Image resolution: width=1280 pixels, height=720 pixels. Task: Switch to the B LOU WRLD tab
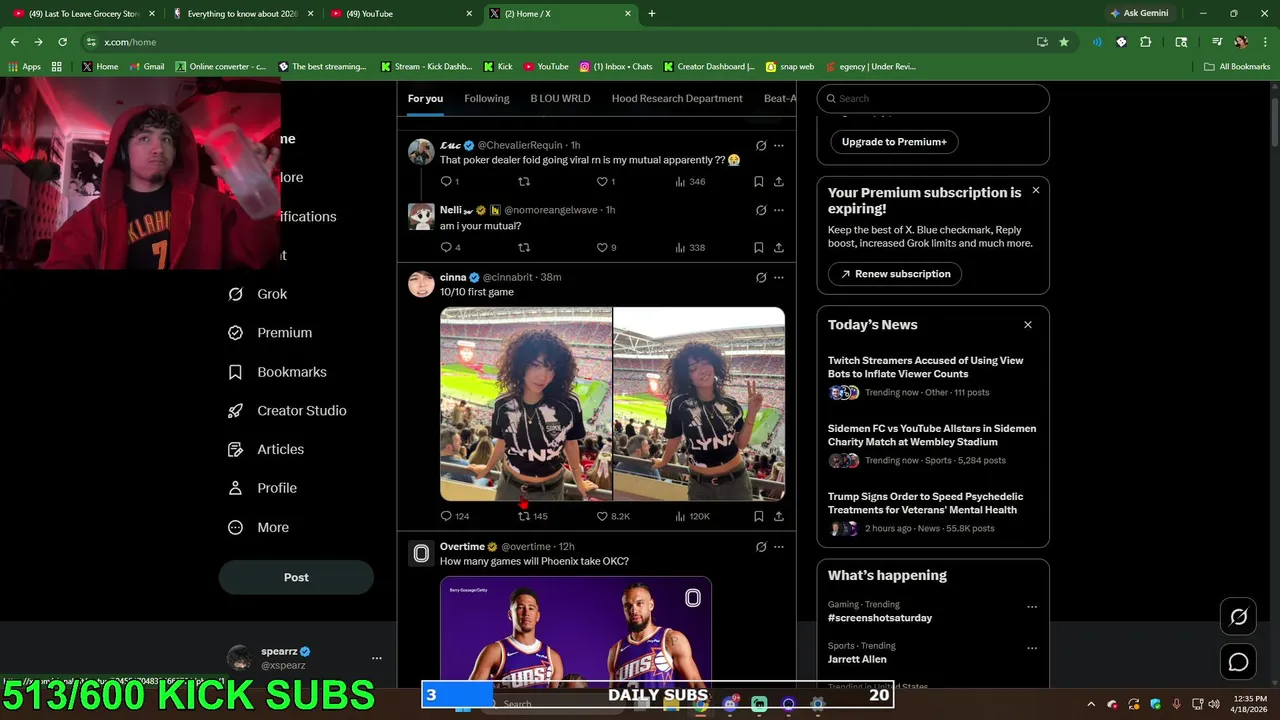pyautogui.click(x=560, y=98)
